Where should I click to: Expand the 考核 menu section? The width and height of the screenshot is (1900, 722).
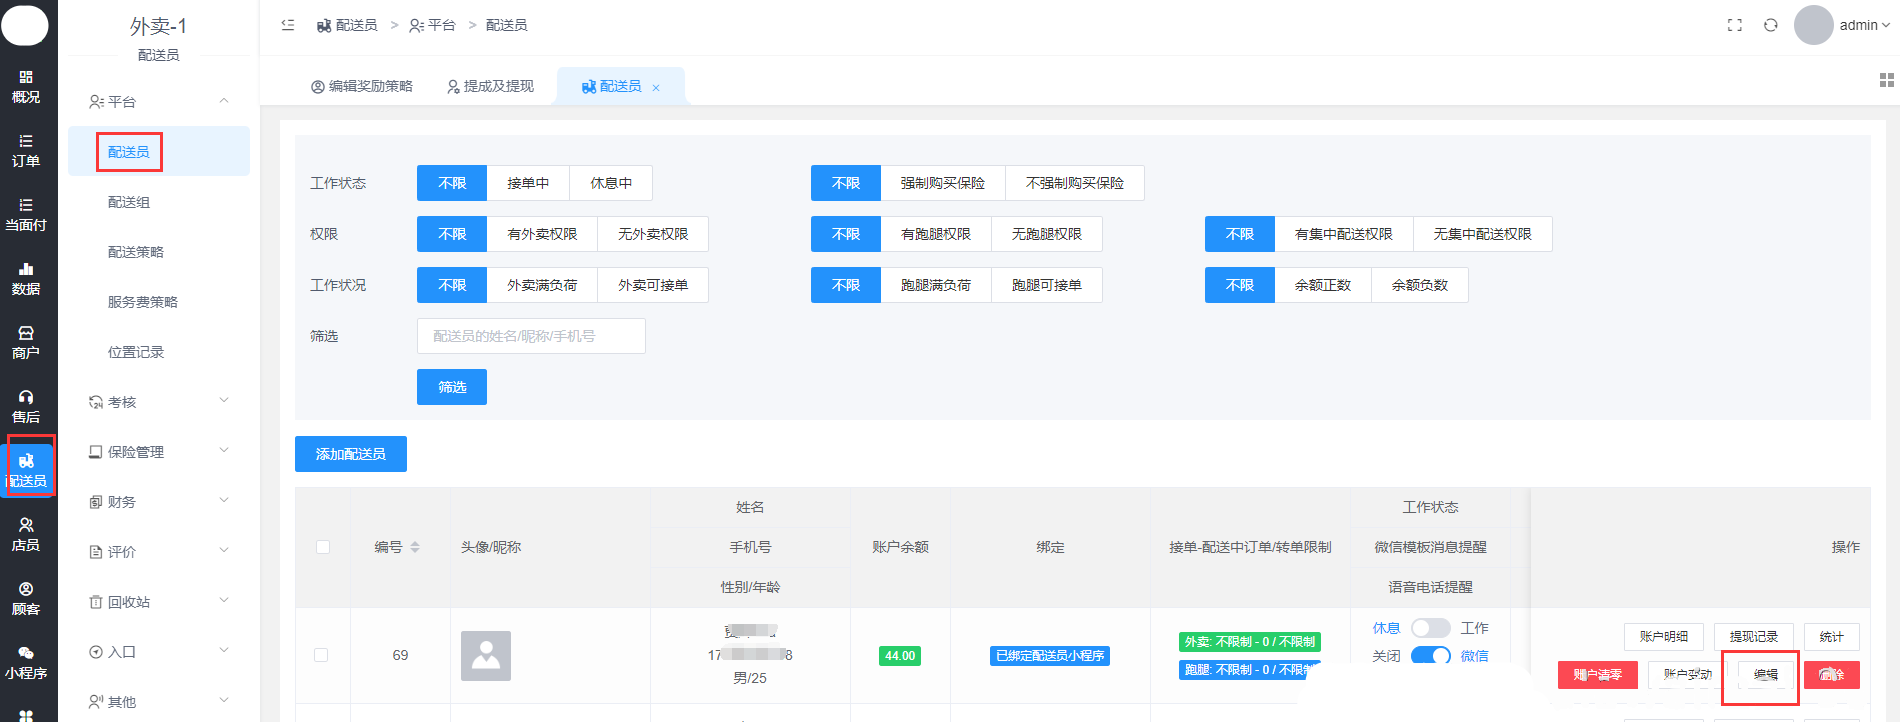(159, 402)
